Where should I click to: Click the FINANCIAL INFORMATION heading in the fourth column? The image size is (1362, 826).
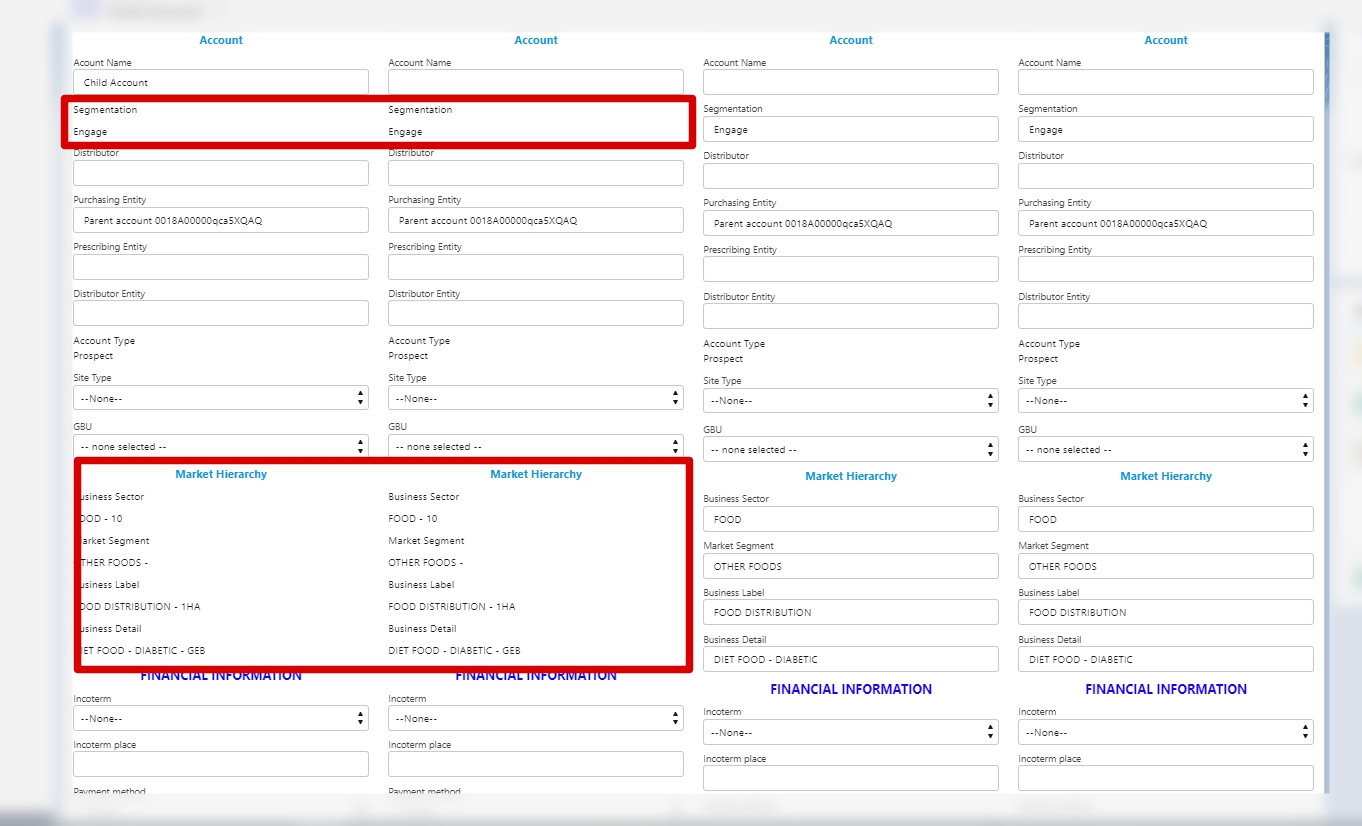[1166, 689]
